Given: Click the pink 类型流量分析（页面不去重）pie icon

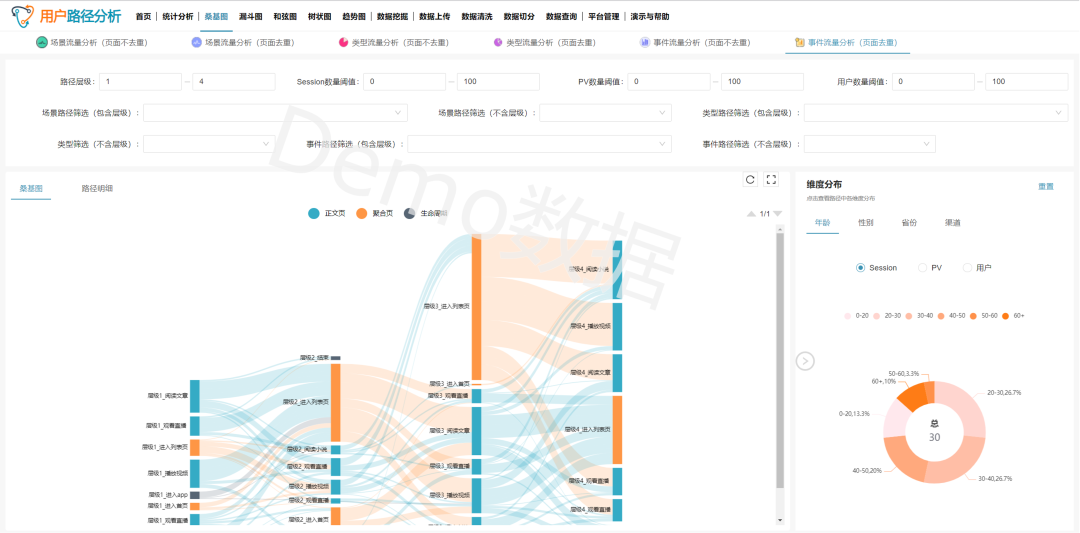Looking at the screenshot, I should point(344,43).
